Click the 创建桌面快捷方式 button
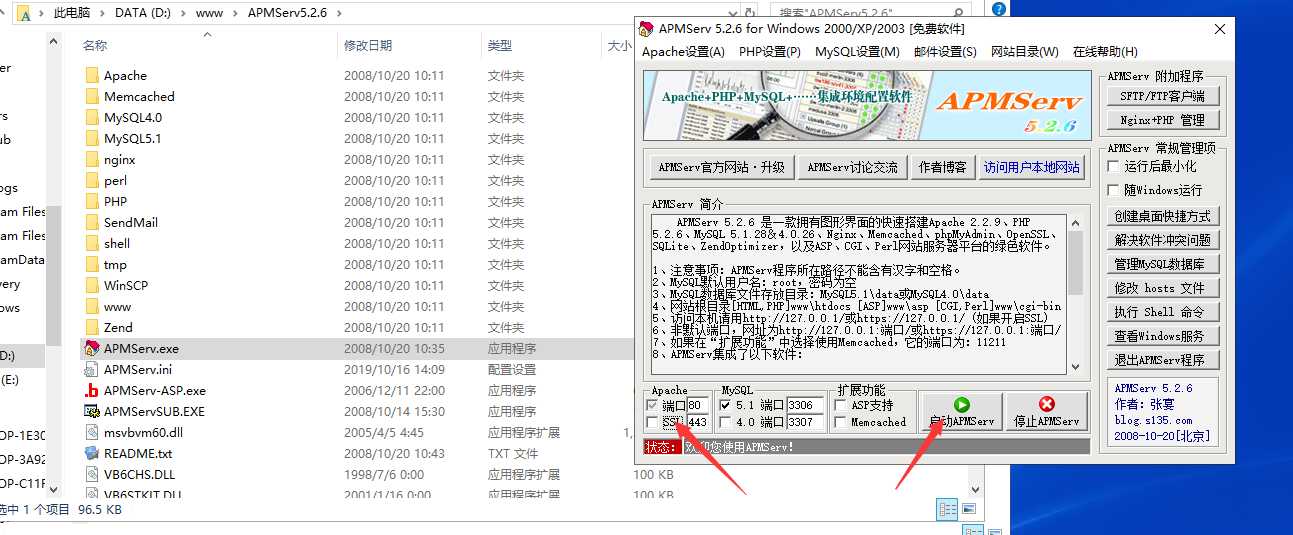This screenshot has height=535, width=1293. click(1162, 216)
